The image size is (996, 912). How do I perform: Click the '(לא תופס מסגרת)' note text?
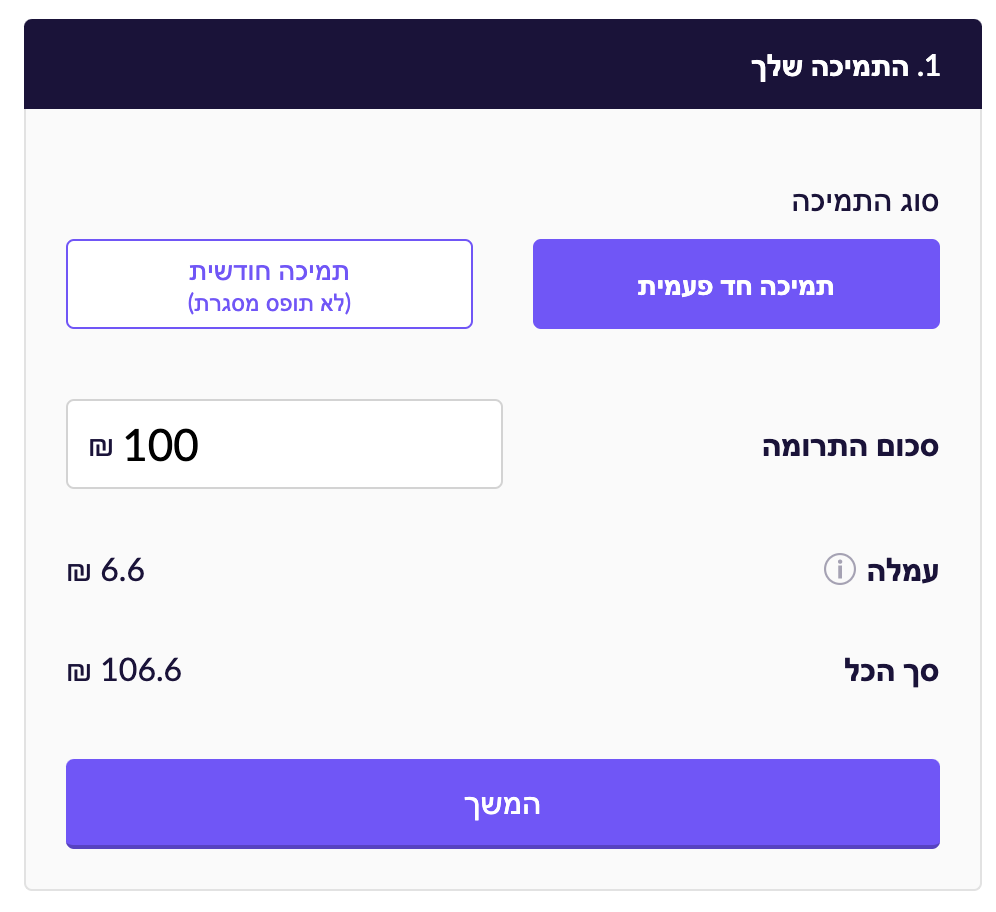click(269, 303)
